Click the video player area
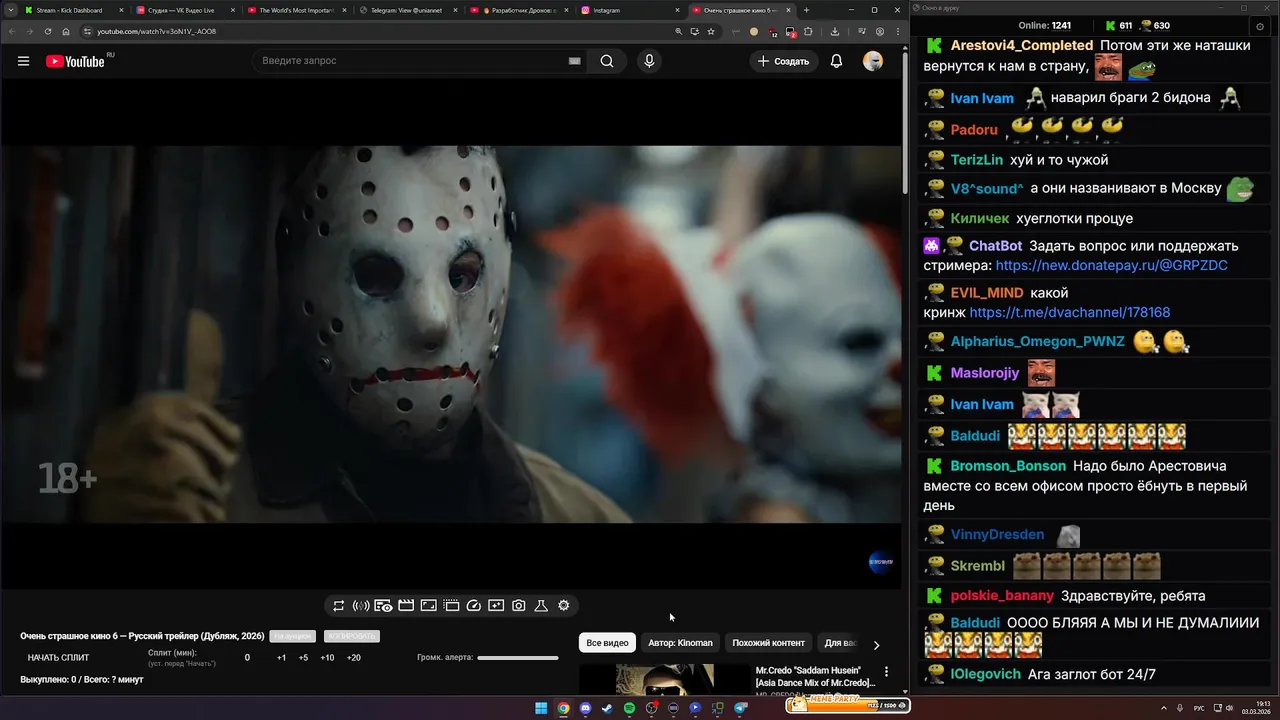 [450, 334]
